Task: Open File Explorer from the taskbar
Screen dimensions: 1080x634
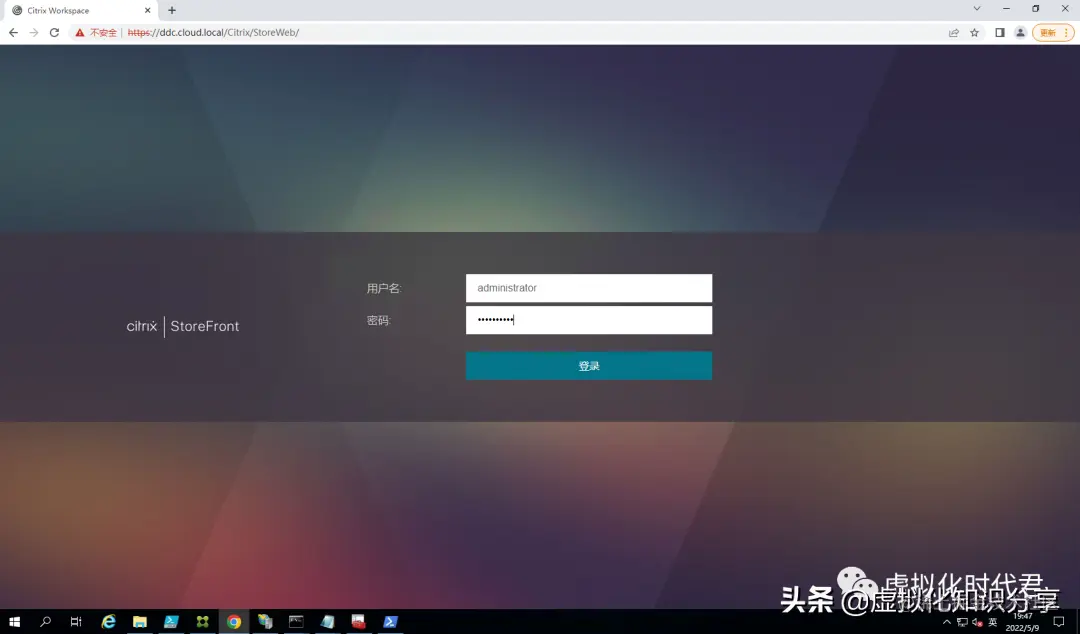Action: pos(140,621)
